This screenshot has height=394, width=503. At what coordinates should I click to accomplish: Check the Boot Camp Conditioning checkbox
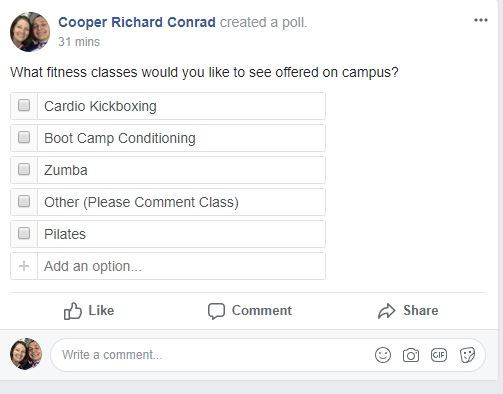coord(24,137)
